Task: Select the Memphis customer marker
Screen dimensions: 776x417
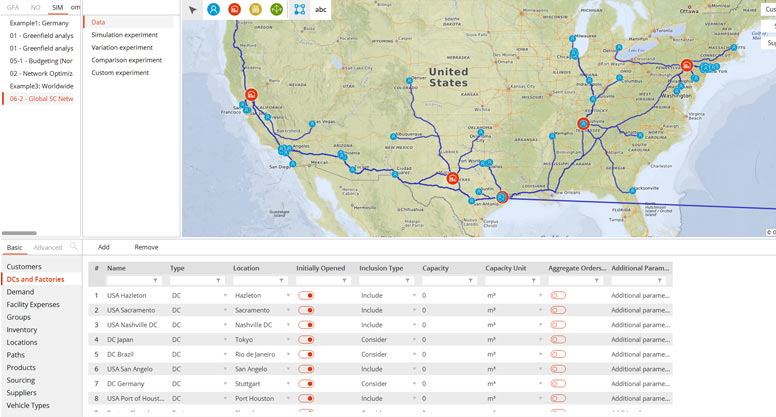Action: (552, 136)
